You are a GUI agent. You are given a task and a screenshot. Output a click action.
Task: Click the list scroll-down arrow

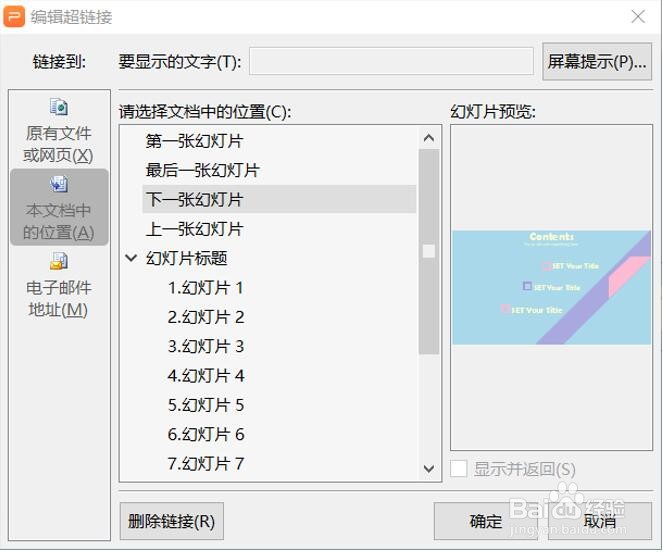coord(429,468)
